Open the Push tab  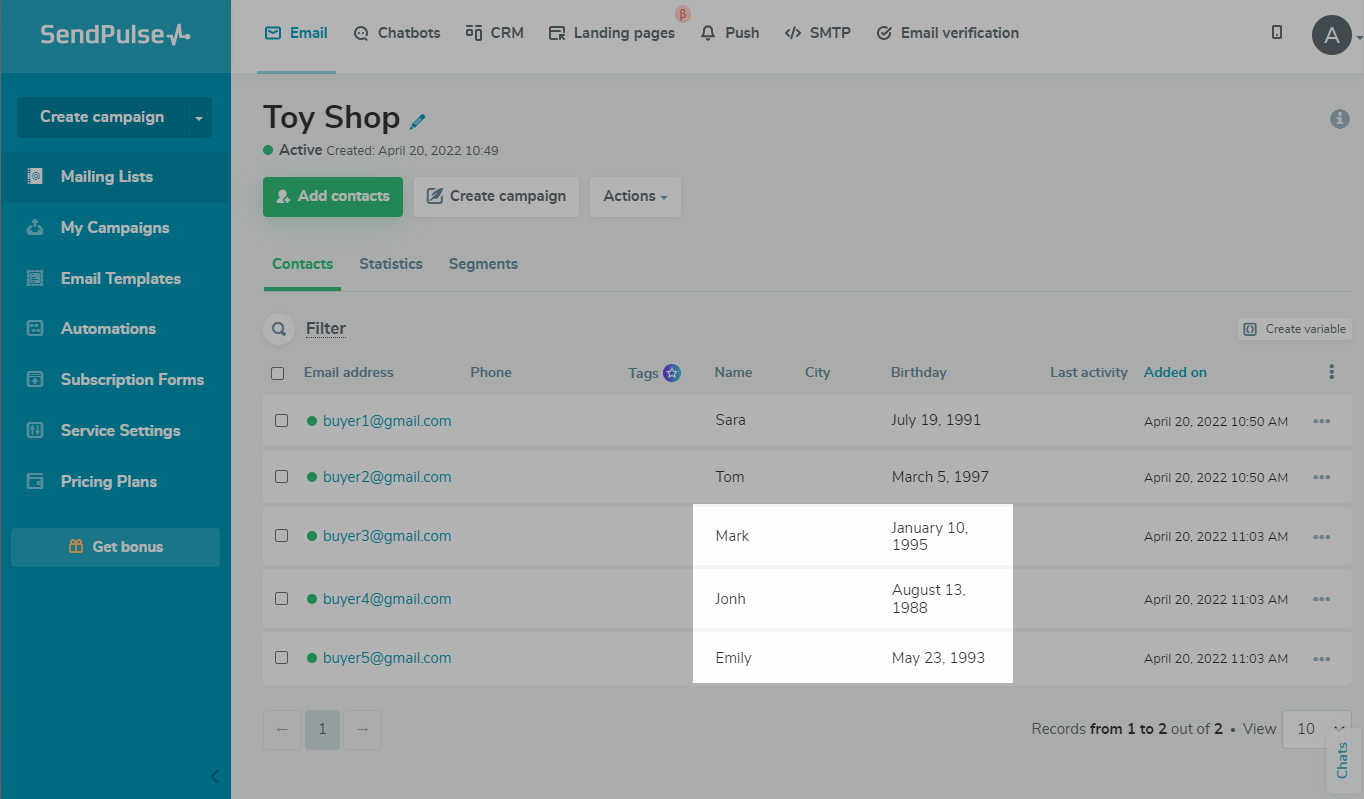click(x=730, y=33)
